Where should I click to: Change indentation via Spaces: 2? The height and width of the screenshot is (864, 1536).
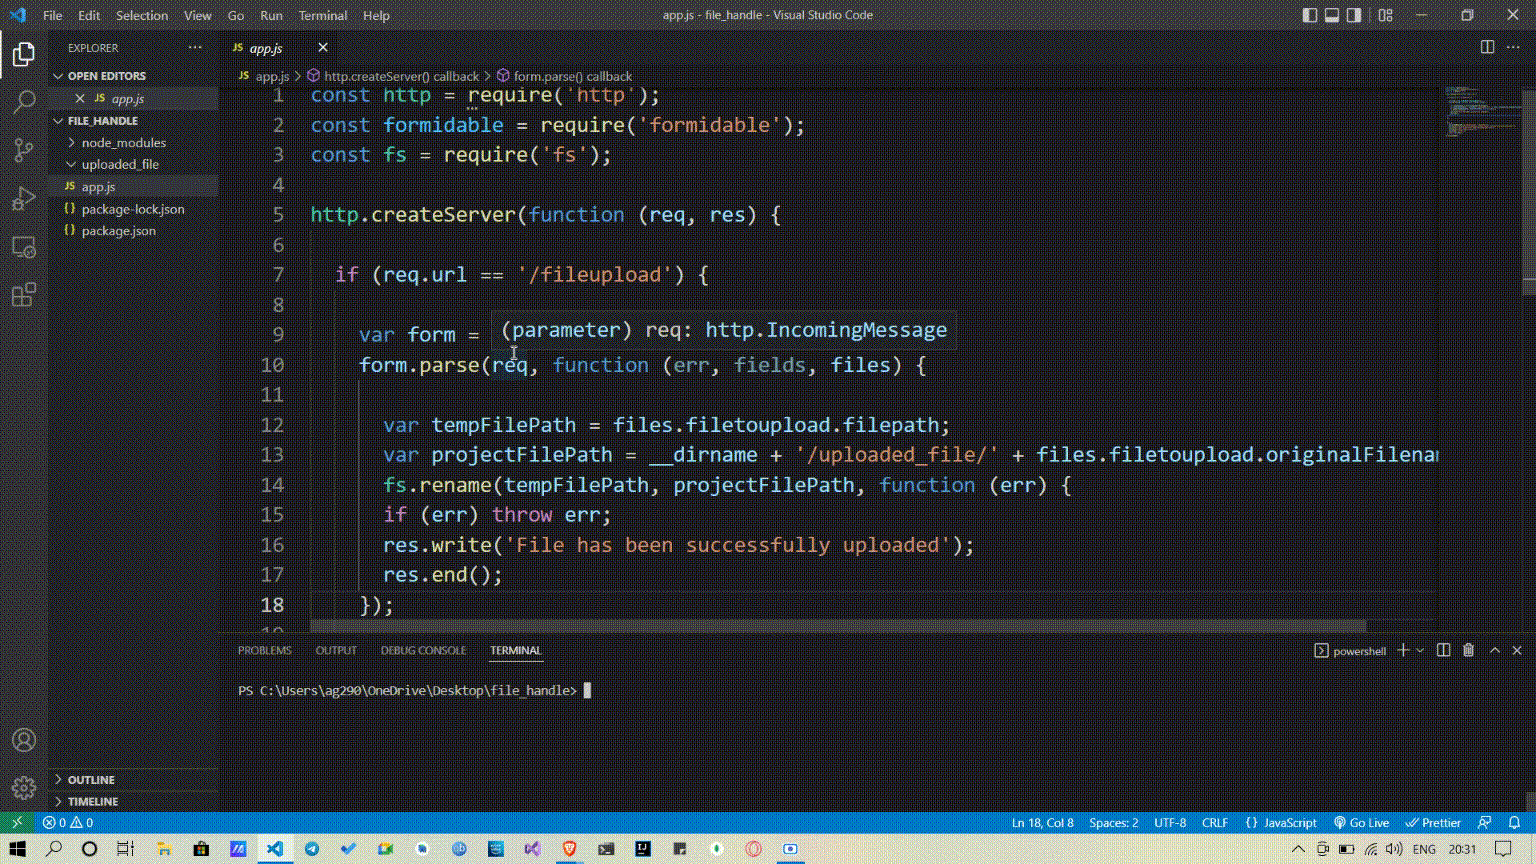click(x=1113, y=822)
